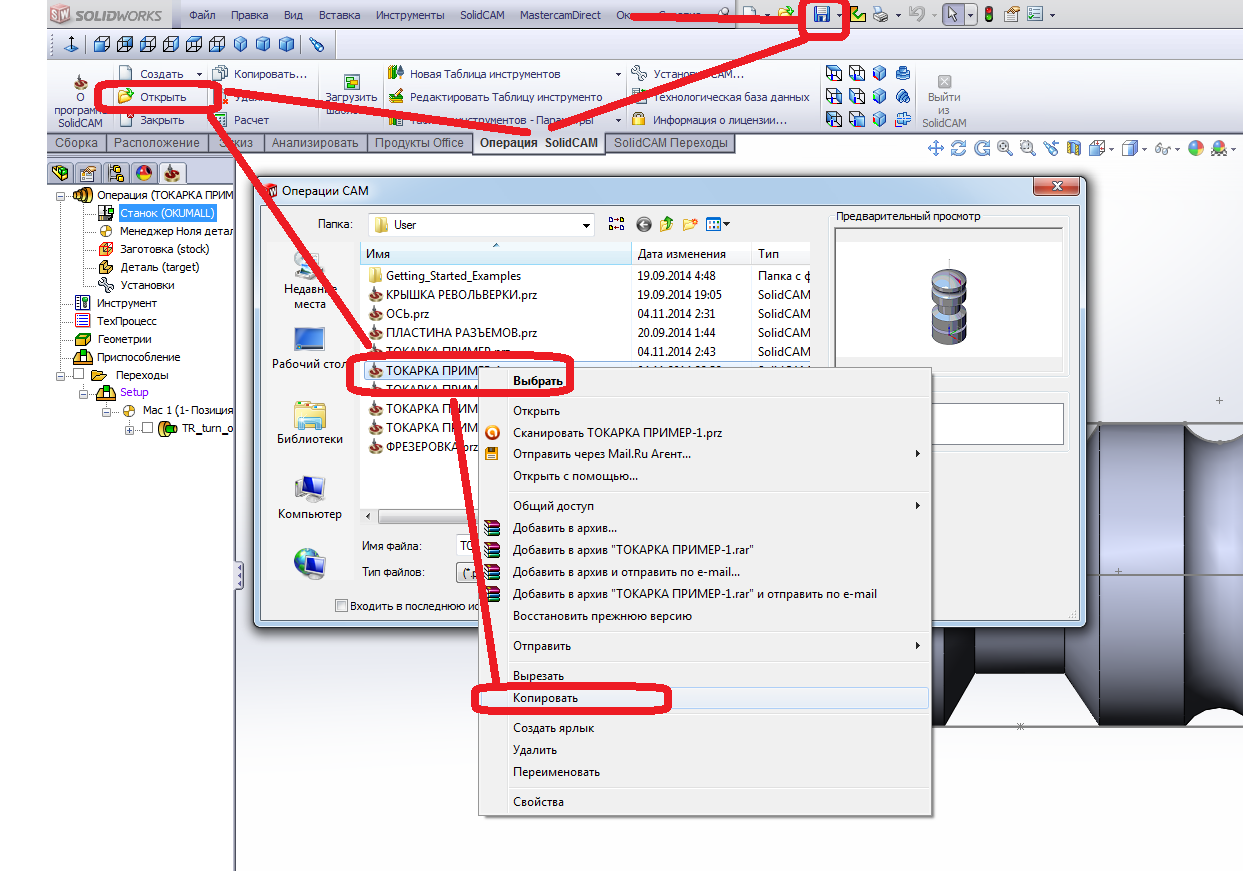Open the MastercamDirect menu
The width and height of the screenshot is (1243, 871).
(x=560, y=15)
